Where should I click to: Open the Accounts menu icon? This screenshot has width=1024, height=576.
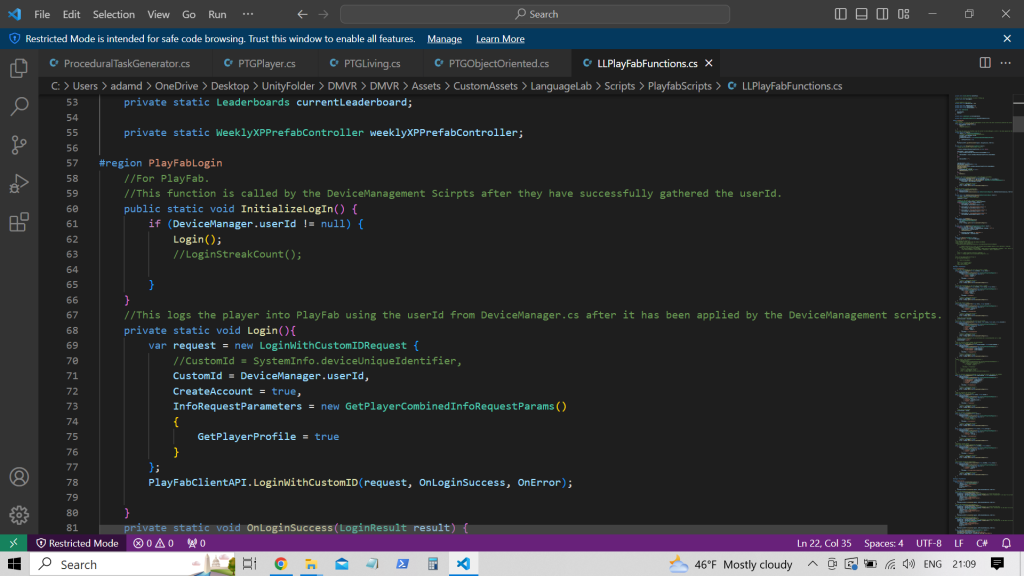click(x=19, y=477)
